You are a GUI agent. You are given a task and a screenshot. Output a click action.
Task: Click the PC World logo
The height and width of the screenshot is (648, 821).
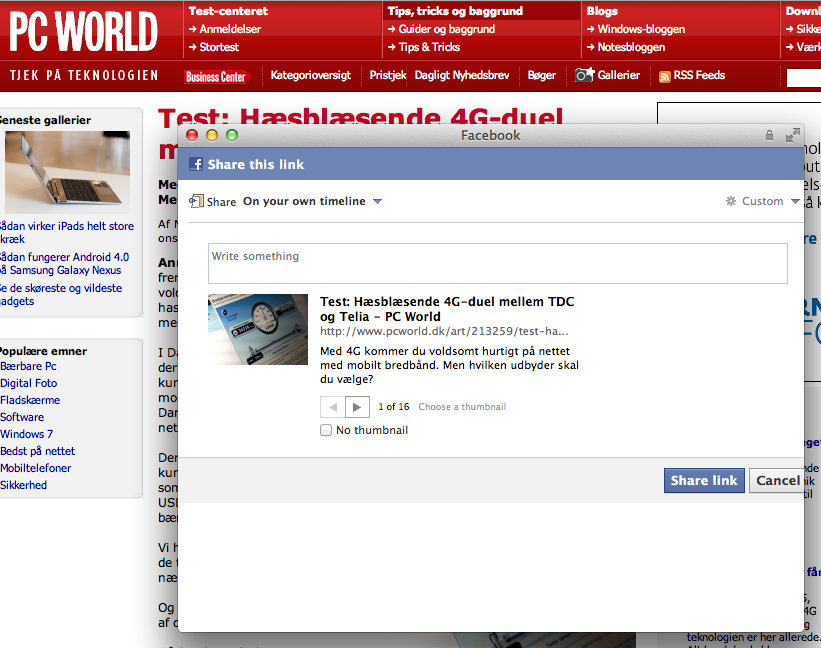(83, 31)
